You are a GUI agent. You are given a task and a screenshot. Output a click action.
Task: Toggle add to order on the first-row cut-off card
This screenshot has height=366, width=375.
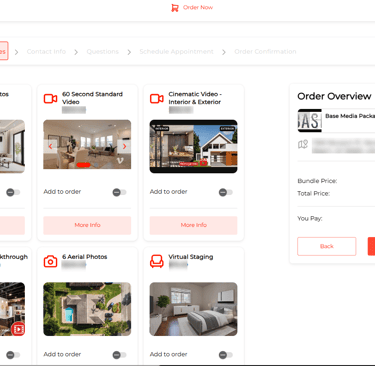click(x=13, y=192)
